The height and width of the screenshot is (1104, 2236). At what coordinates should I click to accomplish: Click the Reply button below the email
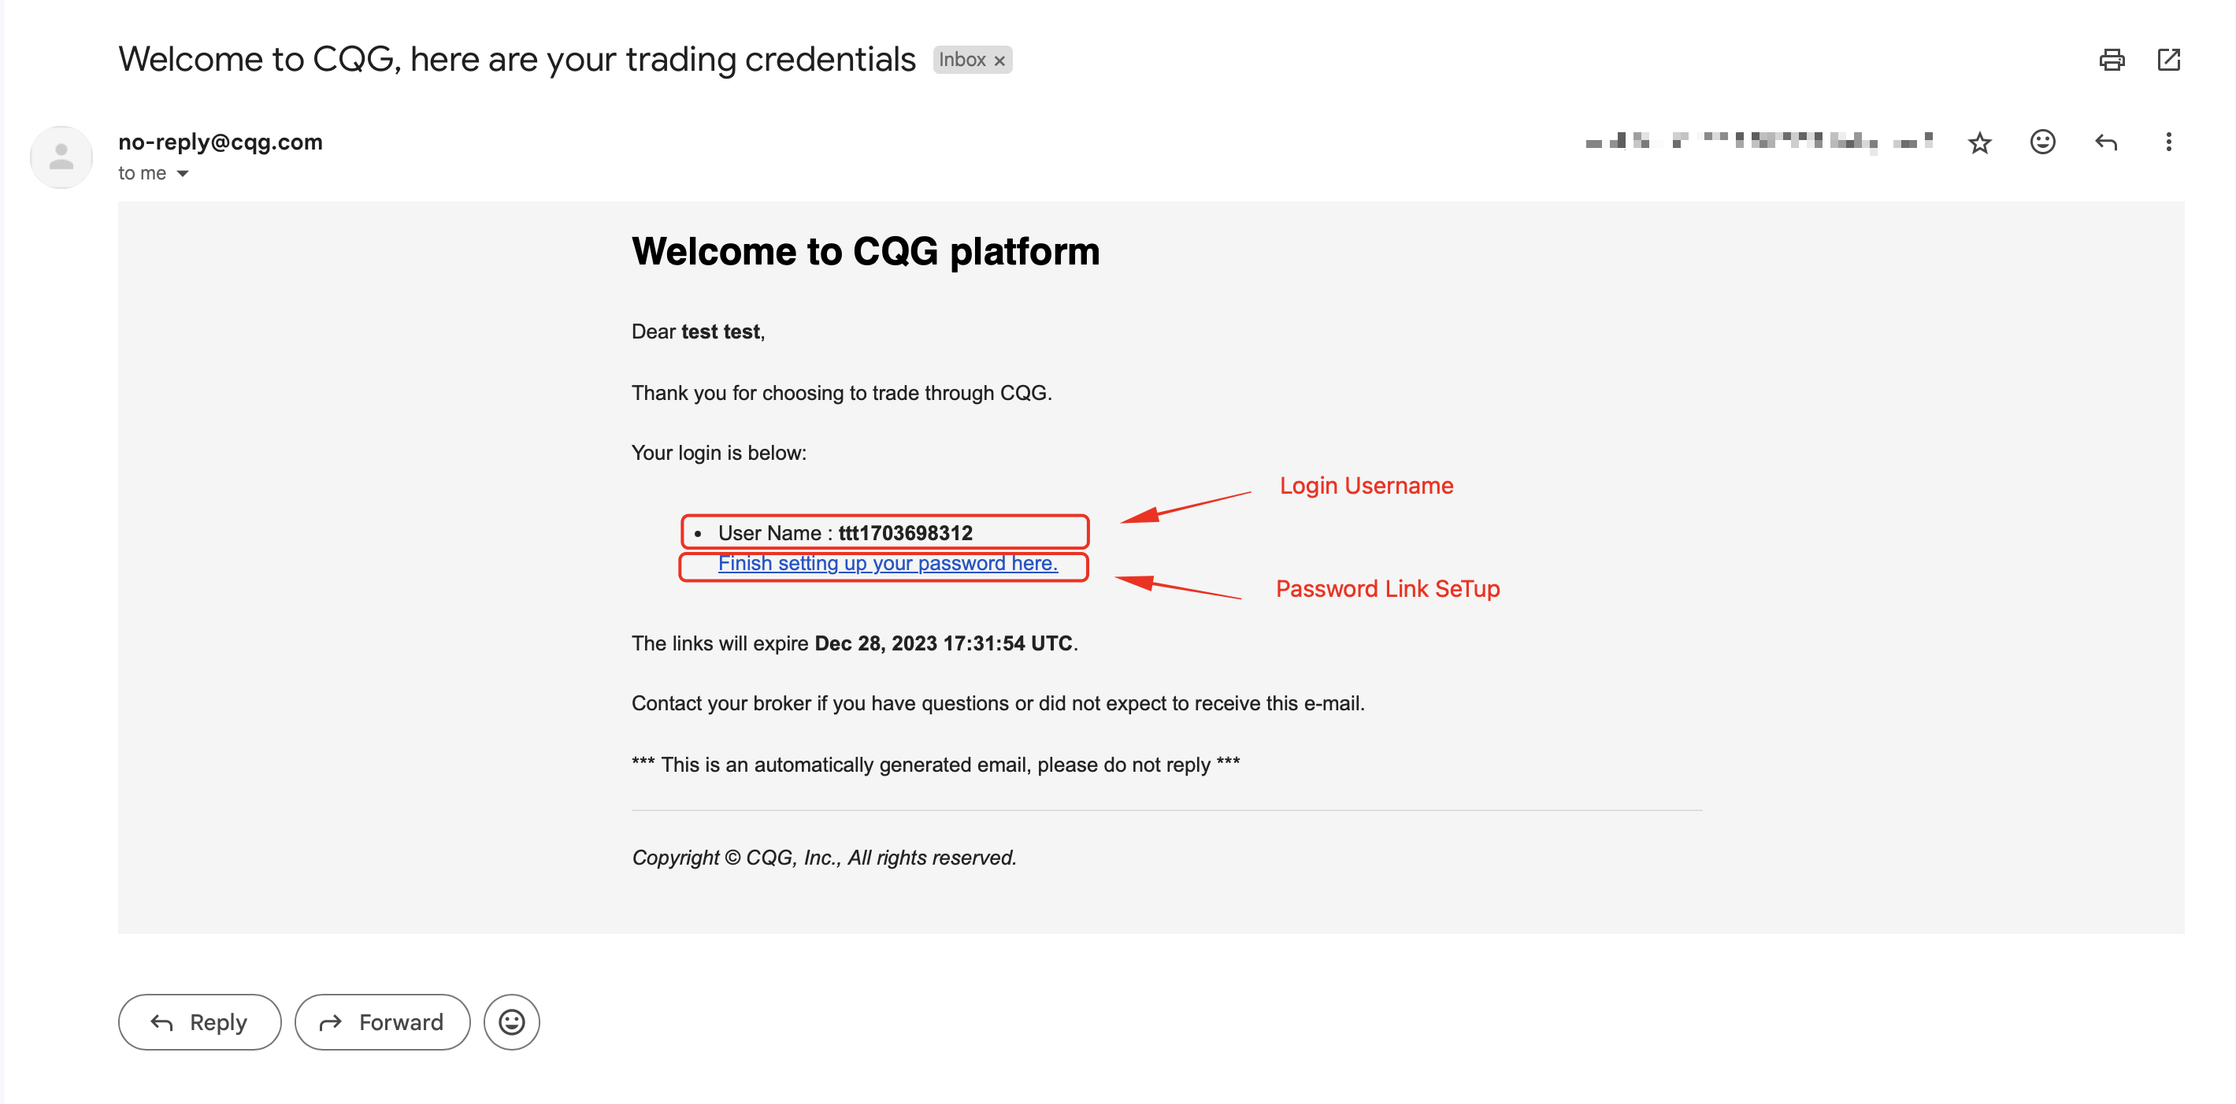tap(199, 1022)
